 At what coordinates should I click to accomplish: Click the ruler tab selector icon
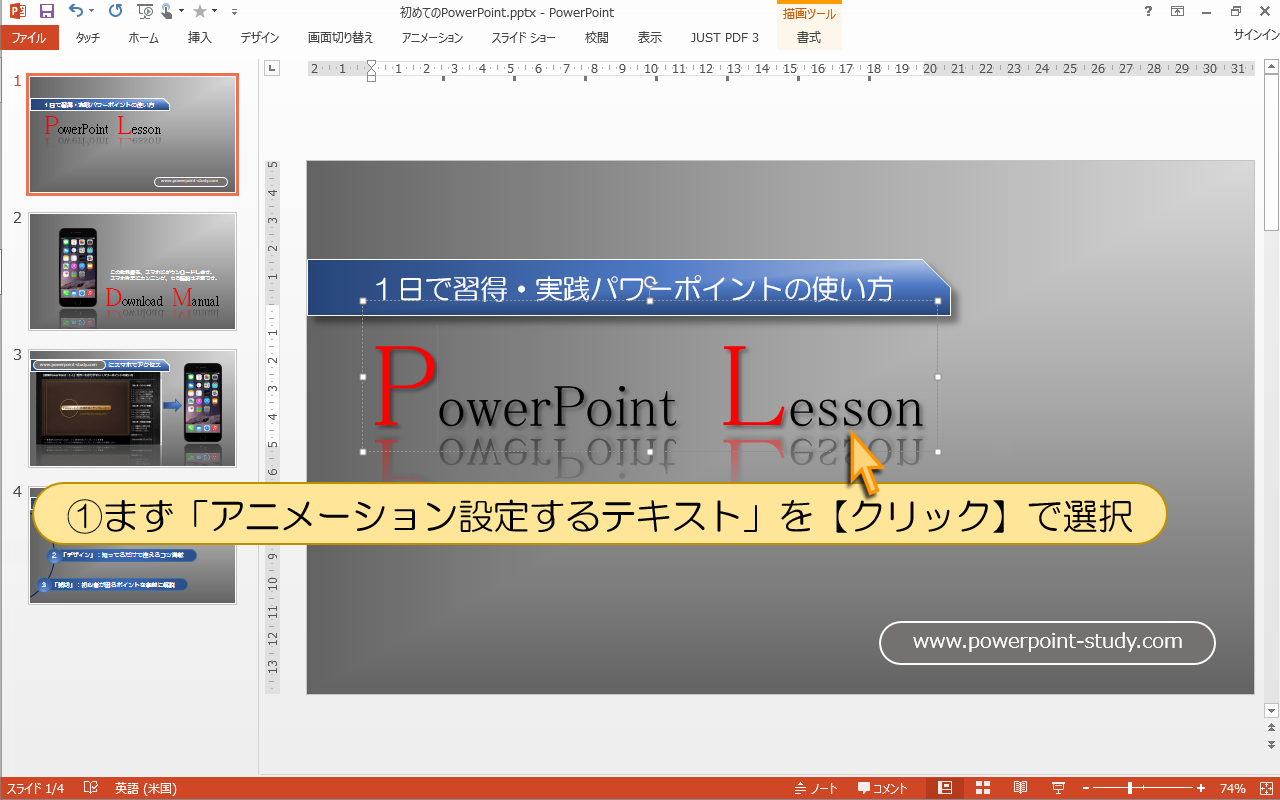[272, 68]
